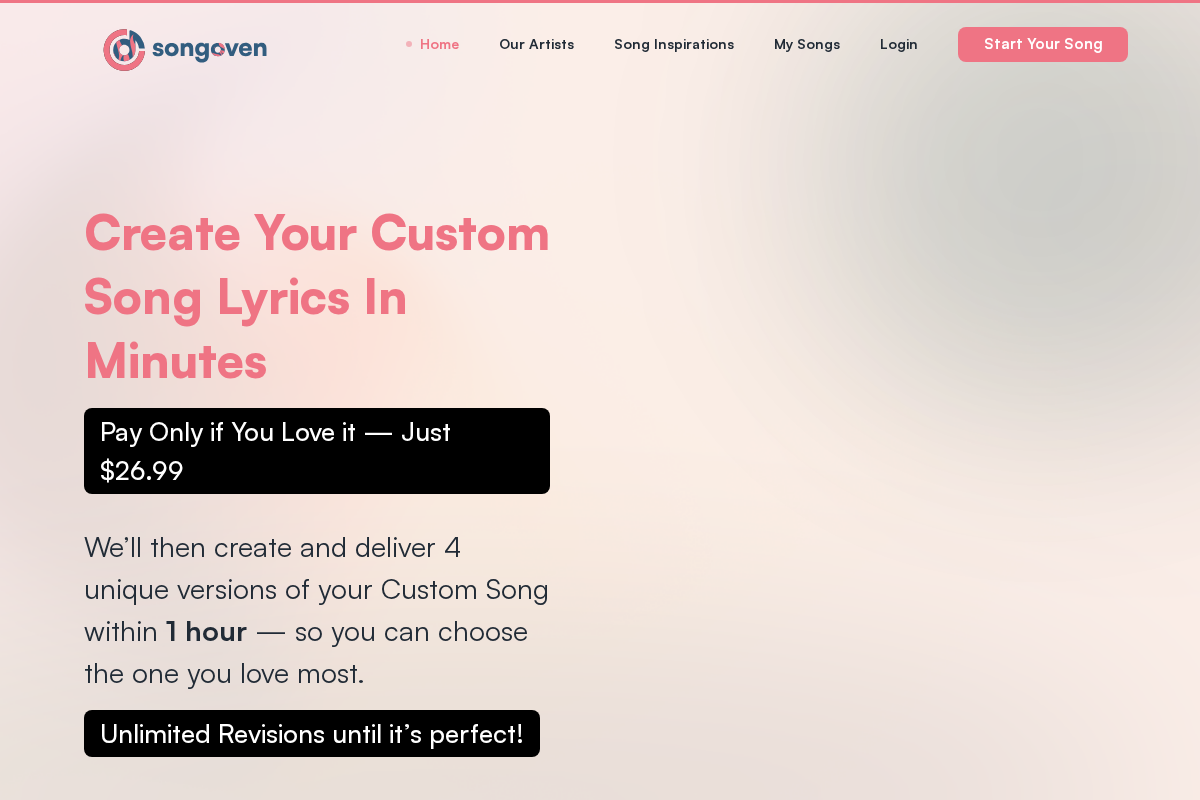Click the orange 'o' in the Songoven wordmark

point(220,50)
